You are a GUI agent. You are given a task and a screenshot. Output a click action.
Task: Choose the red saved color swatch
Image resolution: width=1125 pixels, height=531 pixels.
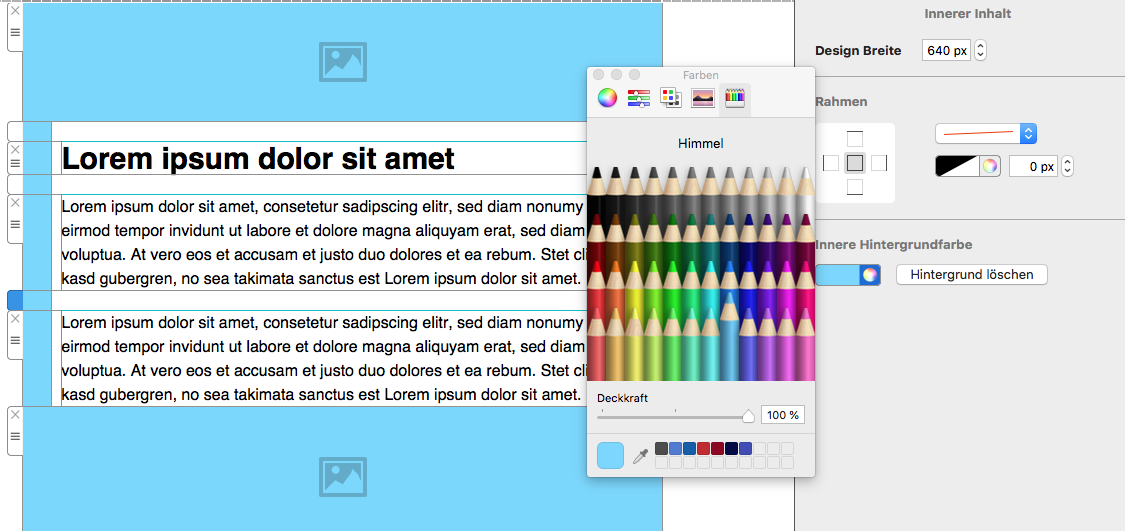704,448
